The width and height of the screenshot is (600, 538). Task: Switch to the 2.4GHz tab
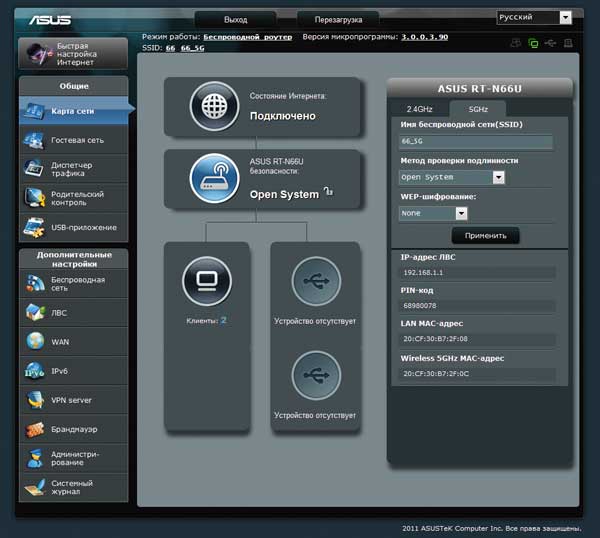coord(419,109)
